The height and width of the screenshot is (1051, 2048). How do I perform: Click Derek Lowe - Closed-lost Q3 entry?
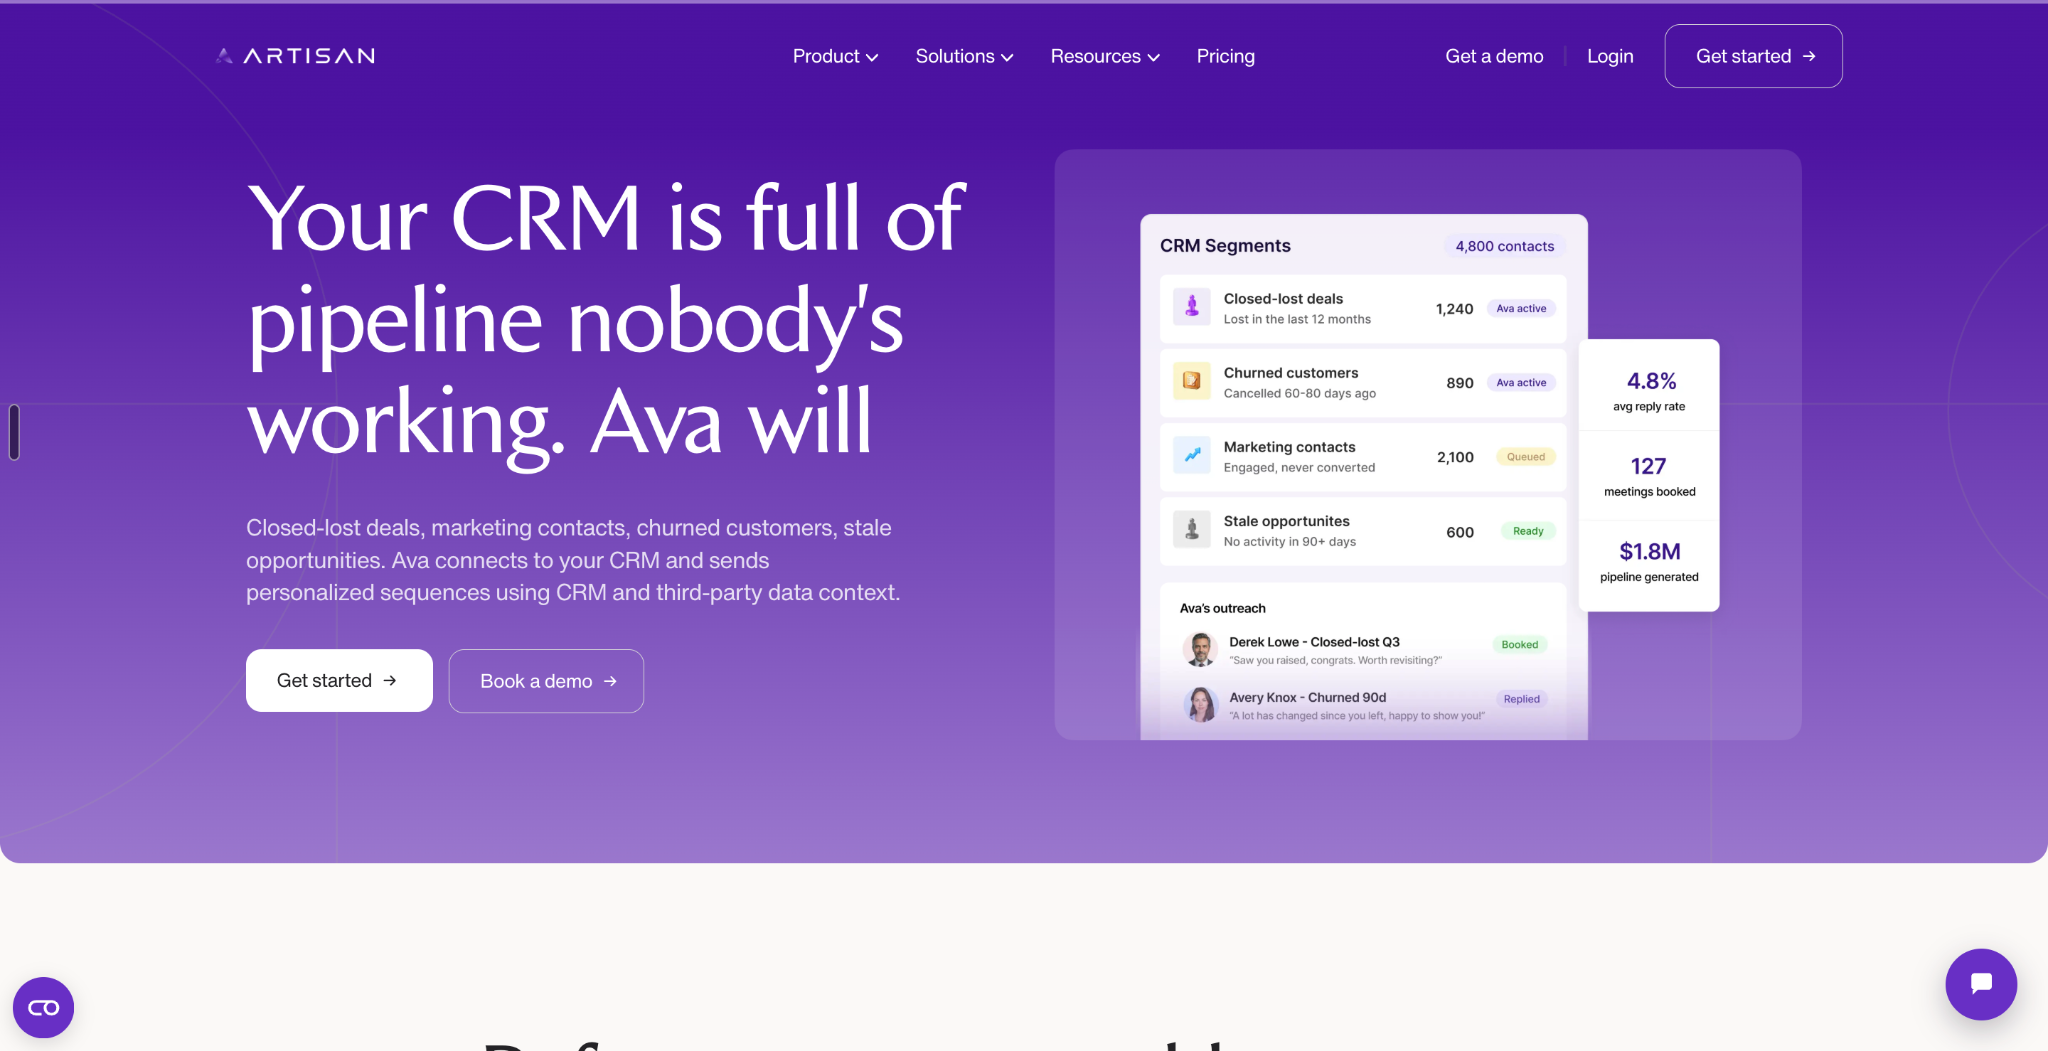click(1364, 650)
